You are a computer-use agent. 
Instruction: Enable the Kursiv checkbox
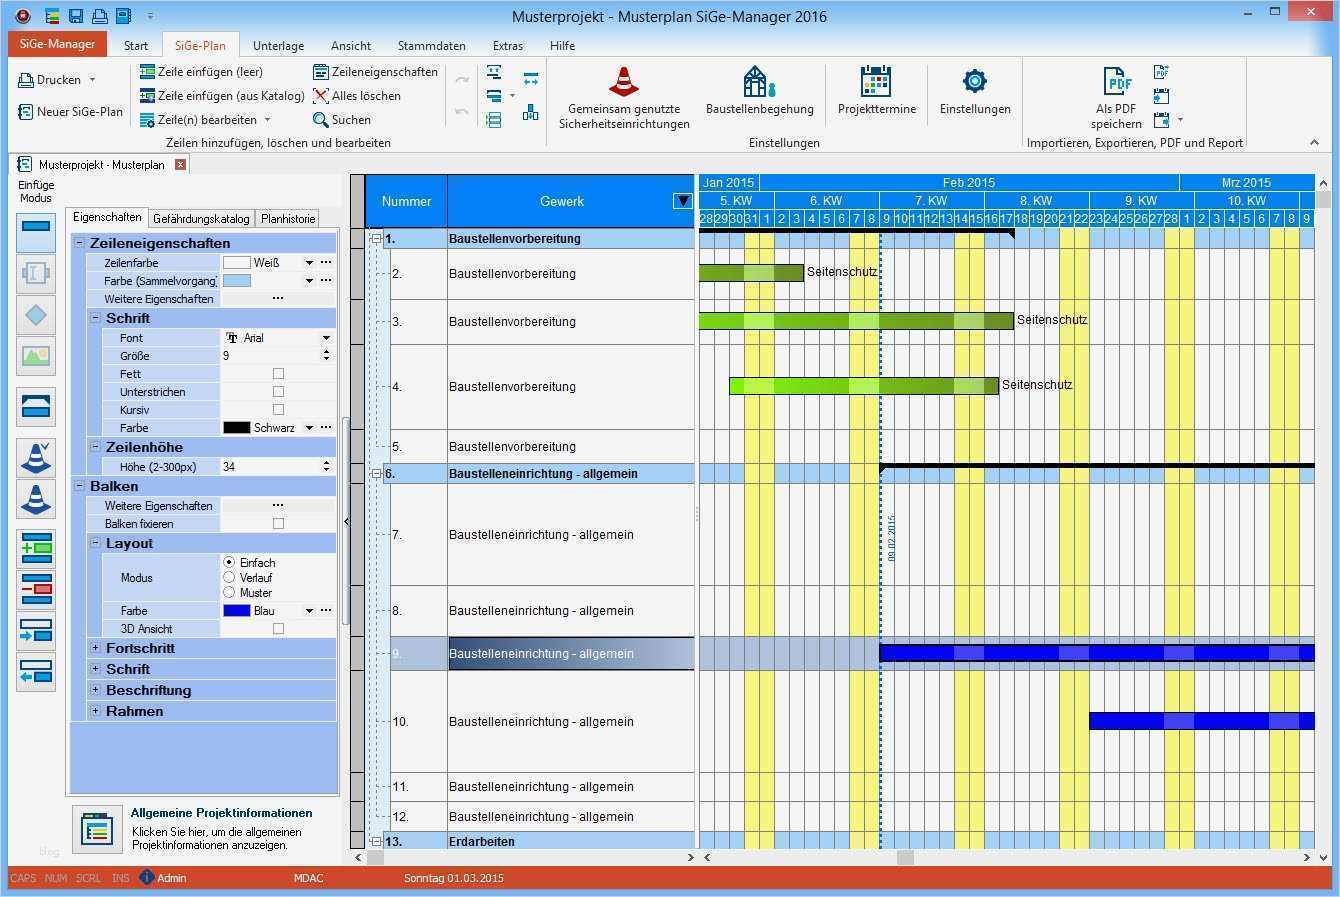coord(278,410)
